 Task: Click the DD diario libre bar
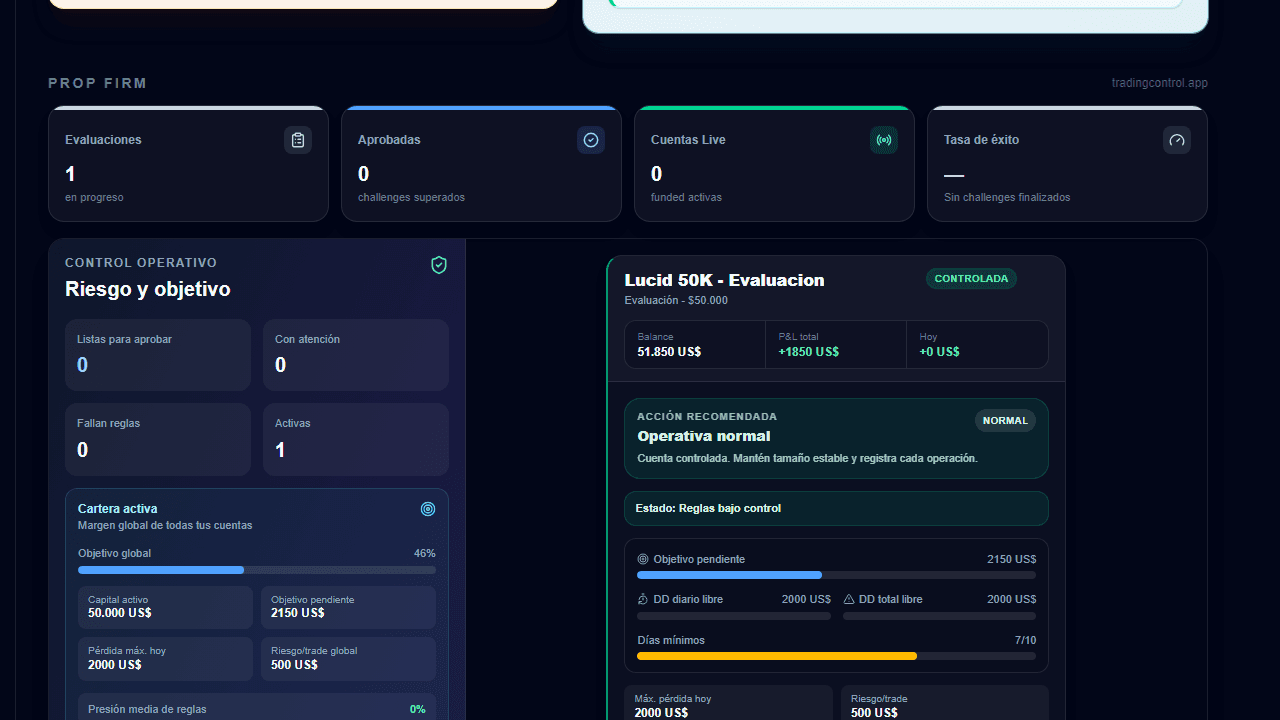click(734, 616)
